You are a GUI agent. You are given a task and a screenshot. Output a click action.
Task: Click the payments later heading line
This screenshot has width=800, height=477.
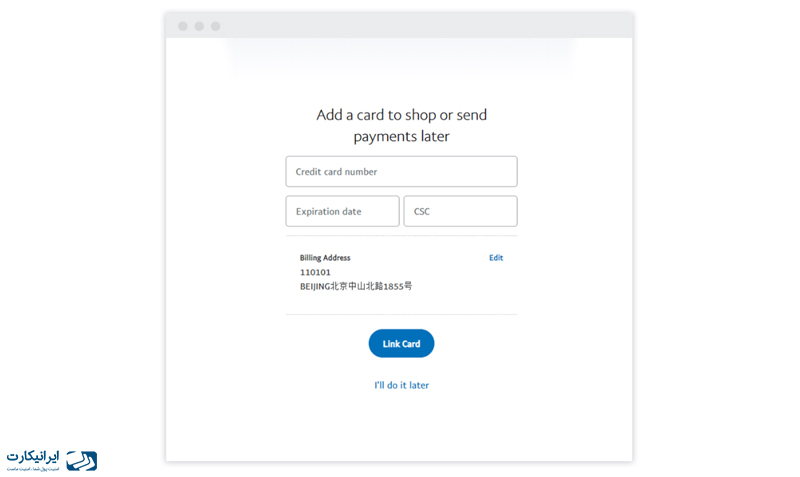[402, 137]
